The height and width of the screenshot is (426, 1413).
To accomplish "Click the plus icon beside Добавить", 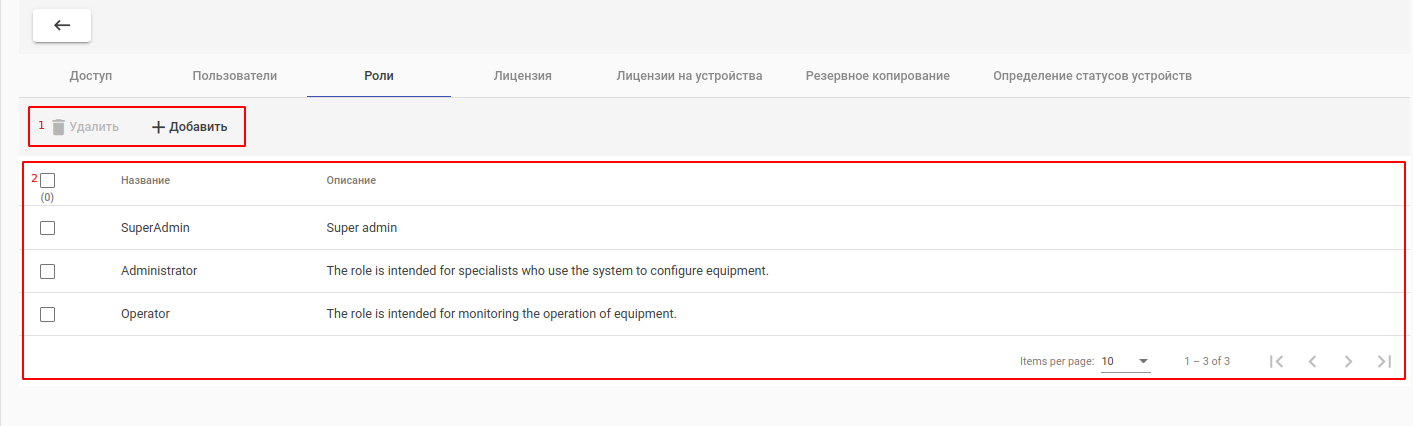I will click(x=158, y=127).
